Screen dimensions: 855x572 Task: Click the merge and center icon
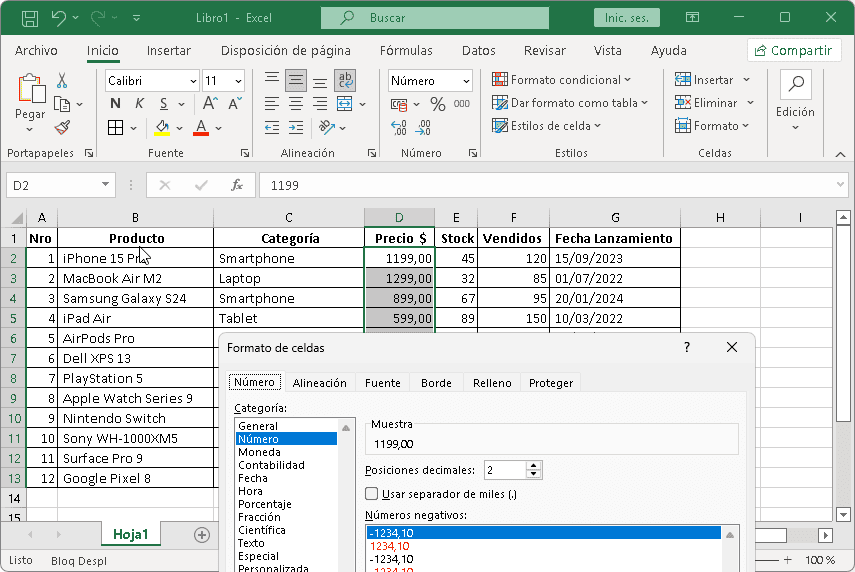(x=344, y=104)
